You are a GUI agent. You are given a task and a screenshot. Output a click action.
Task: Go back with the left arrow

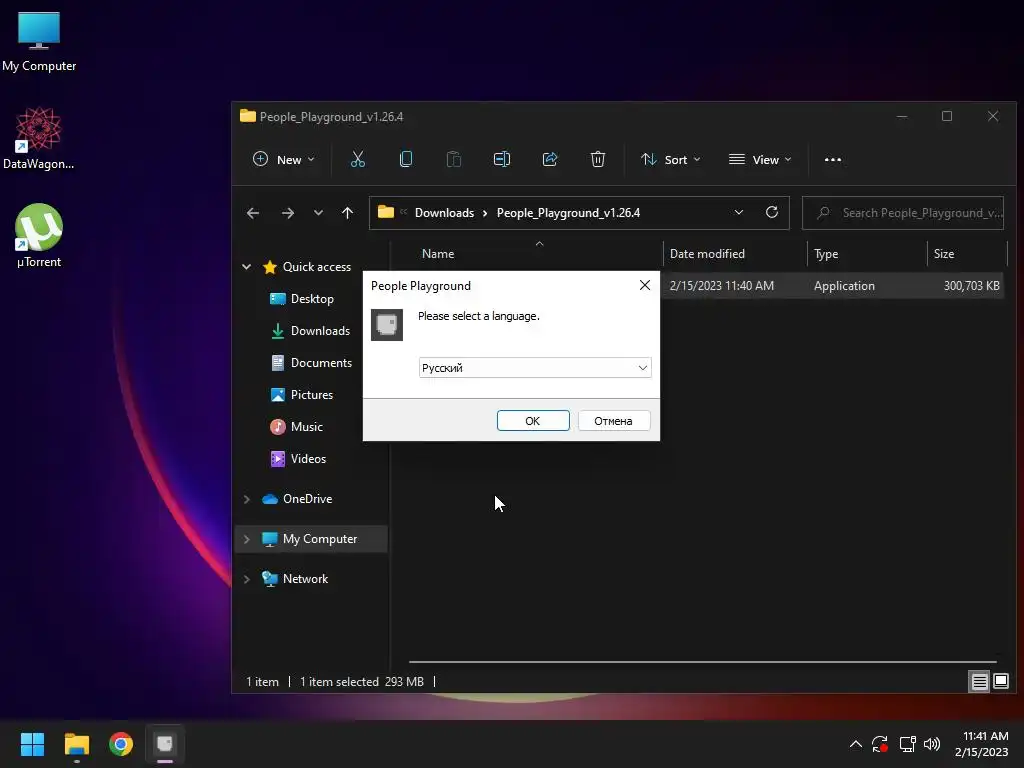253,213
